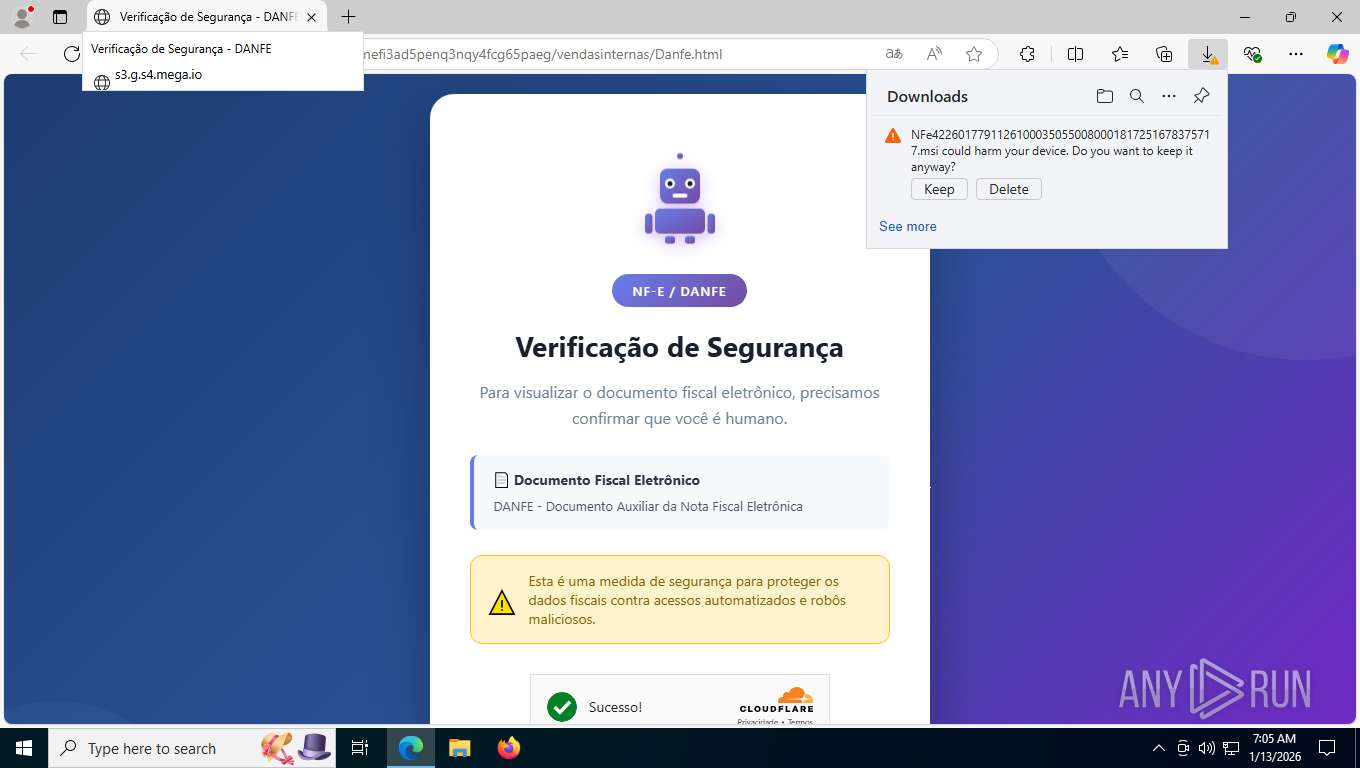1360x768 pixels.
Task: Open Microsoft Edge from taskbar
Action: [x=411, y=748]
